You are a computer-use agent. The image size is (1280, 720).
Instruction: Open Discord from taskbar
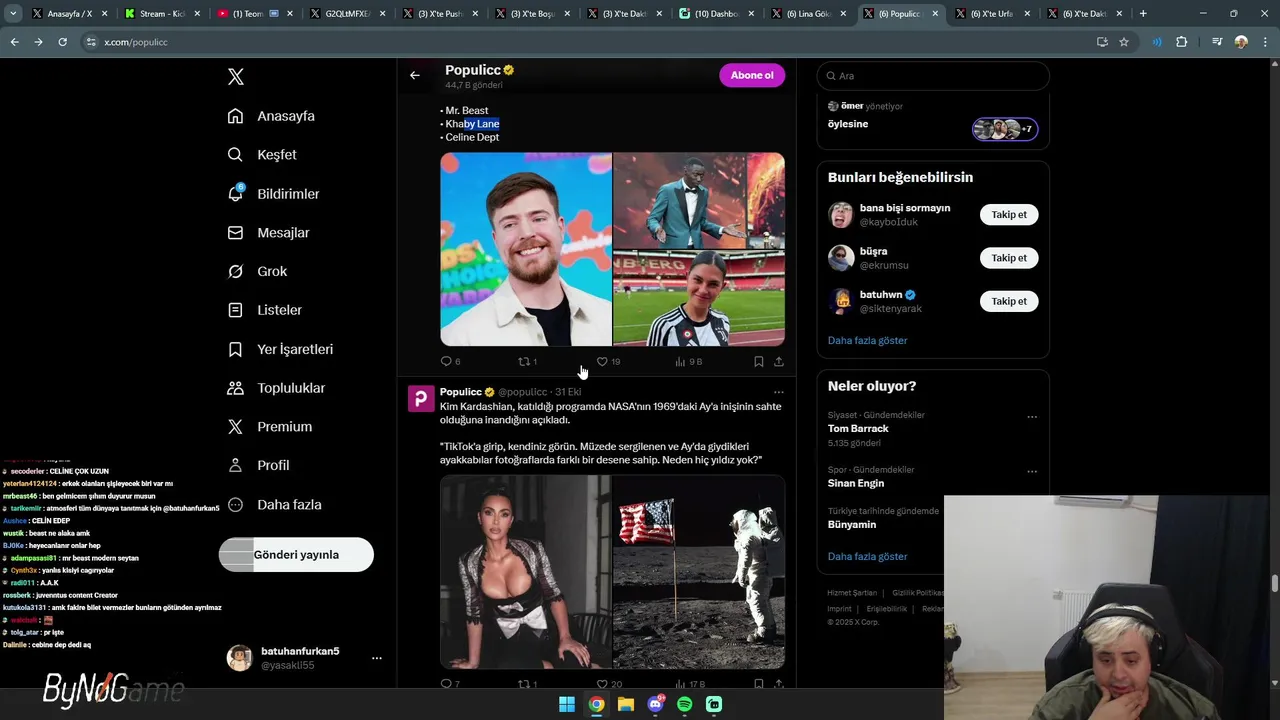point(656,704)
